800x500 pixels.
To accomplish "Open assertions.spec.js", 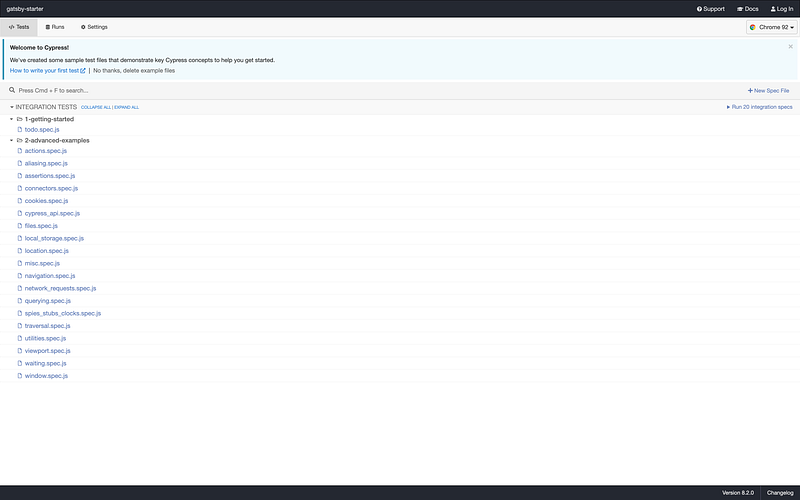I will click(x=50, y=176).
